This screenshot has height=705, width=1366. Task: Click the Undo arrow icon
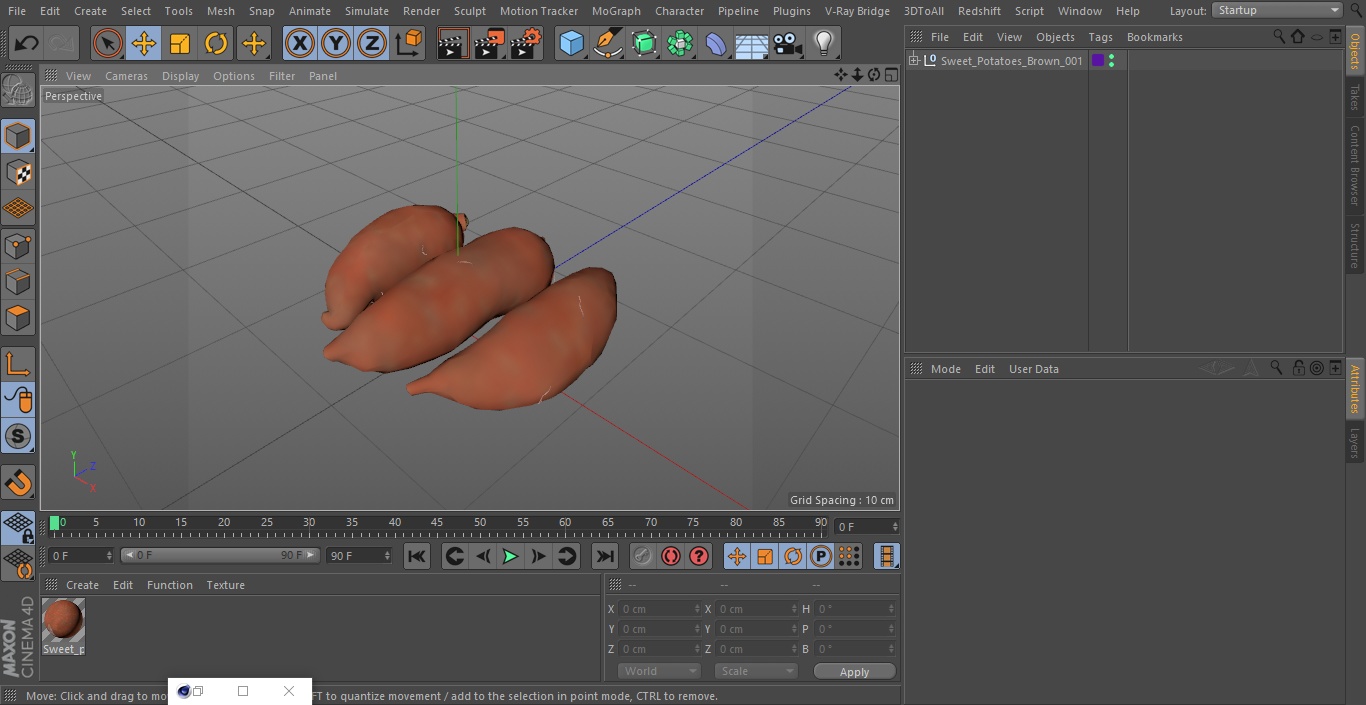click(27, 43)
